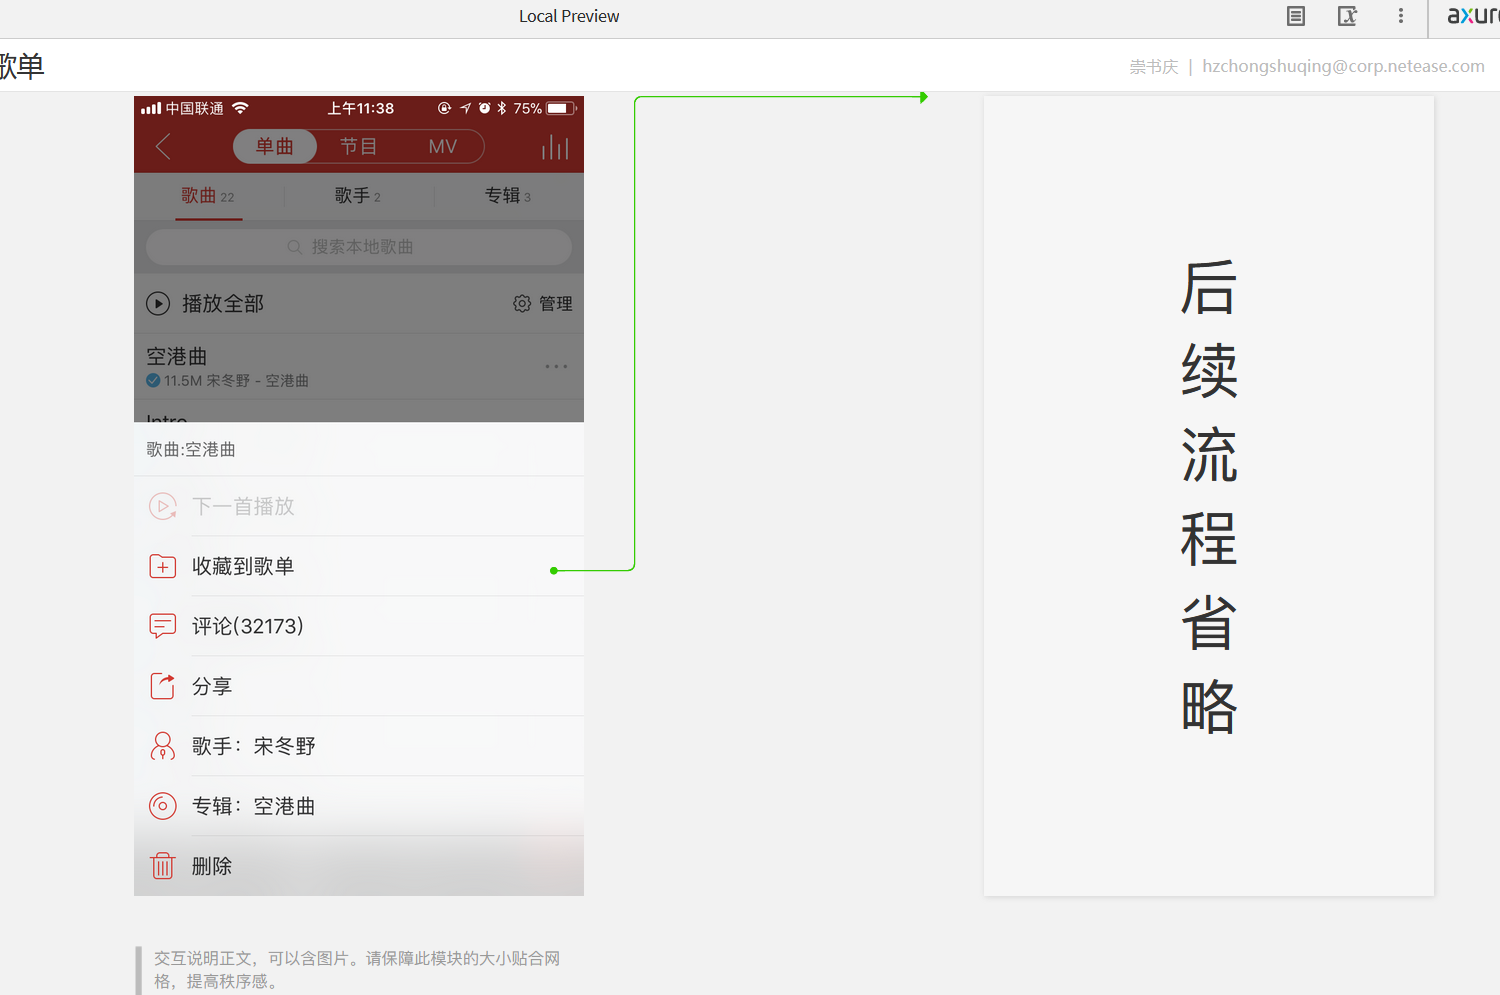
Task: Tap the add-to-playlist folder icon
Action: point(163,566)
